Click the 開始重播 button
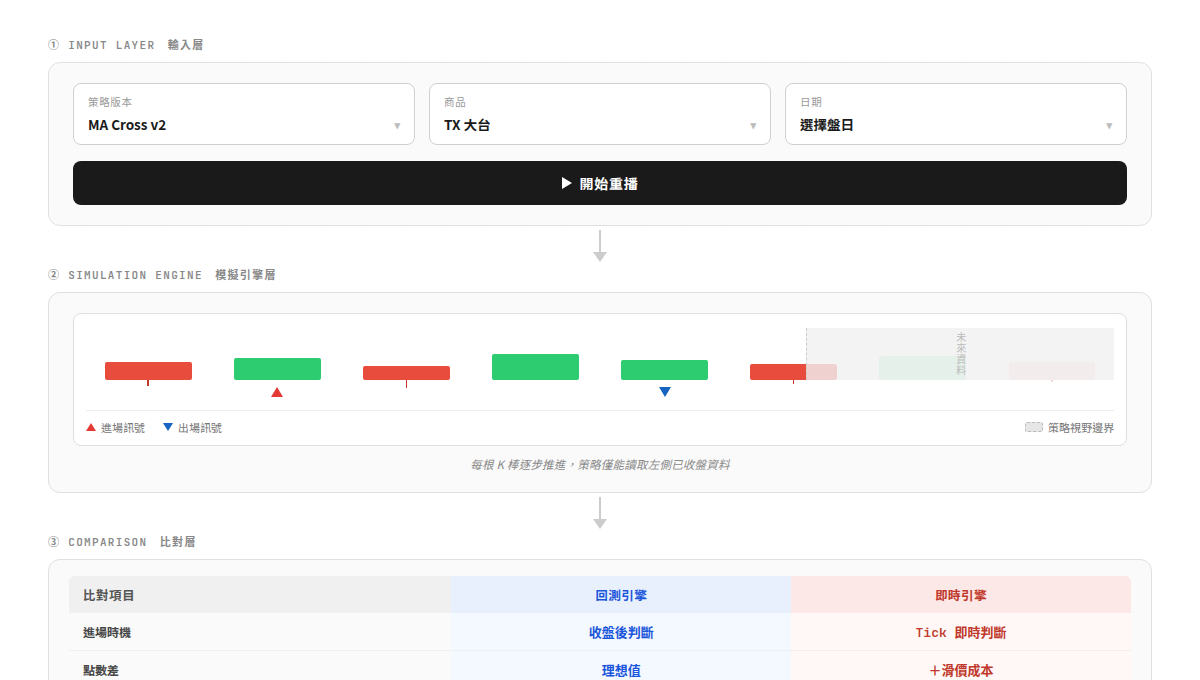Image resolution: width=1200 pixels, height=680 pixels. 600,183
